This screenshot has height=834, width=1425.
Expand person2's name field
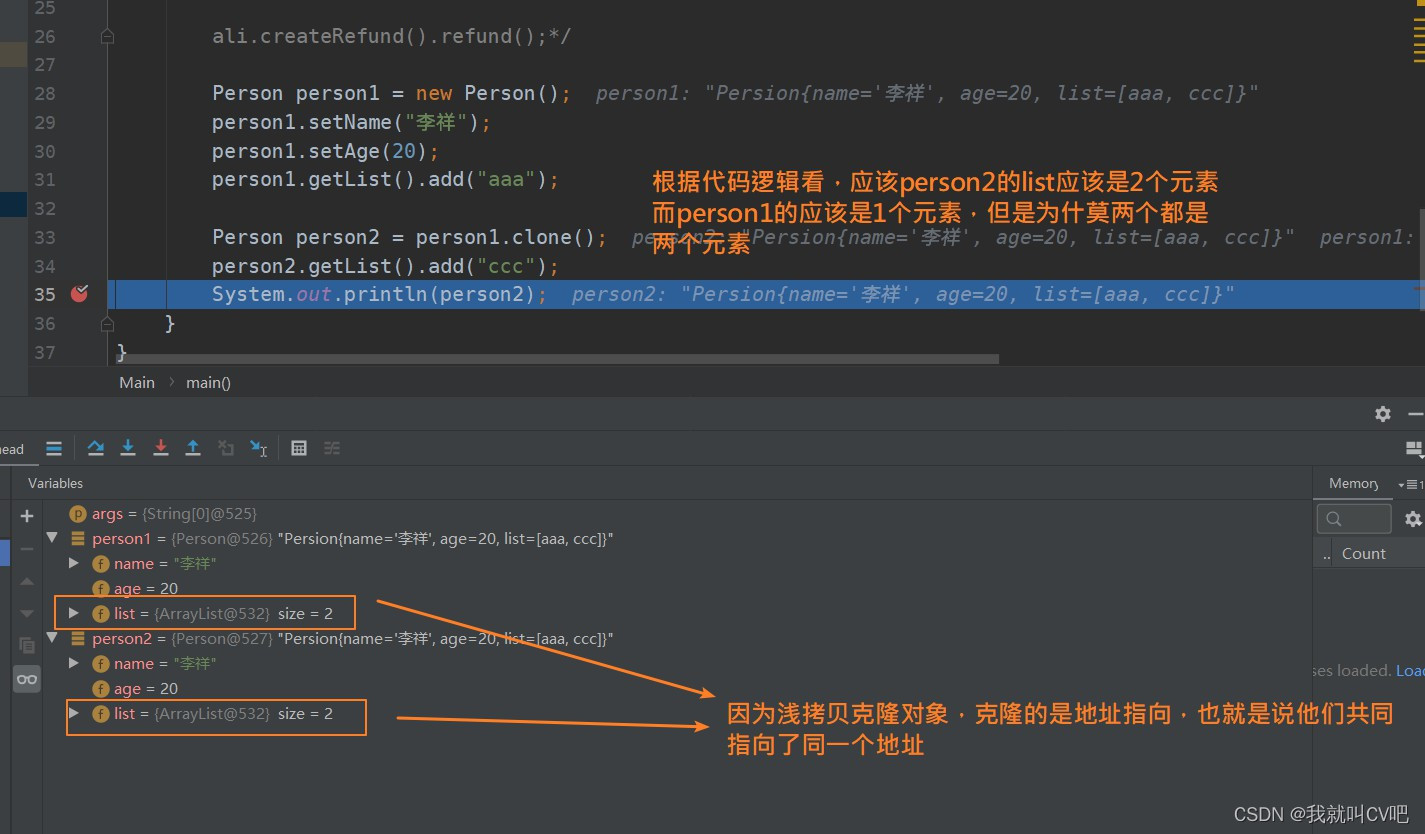(x=74, y=663)
